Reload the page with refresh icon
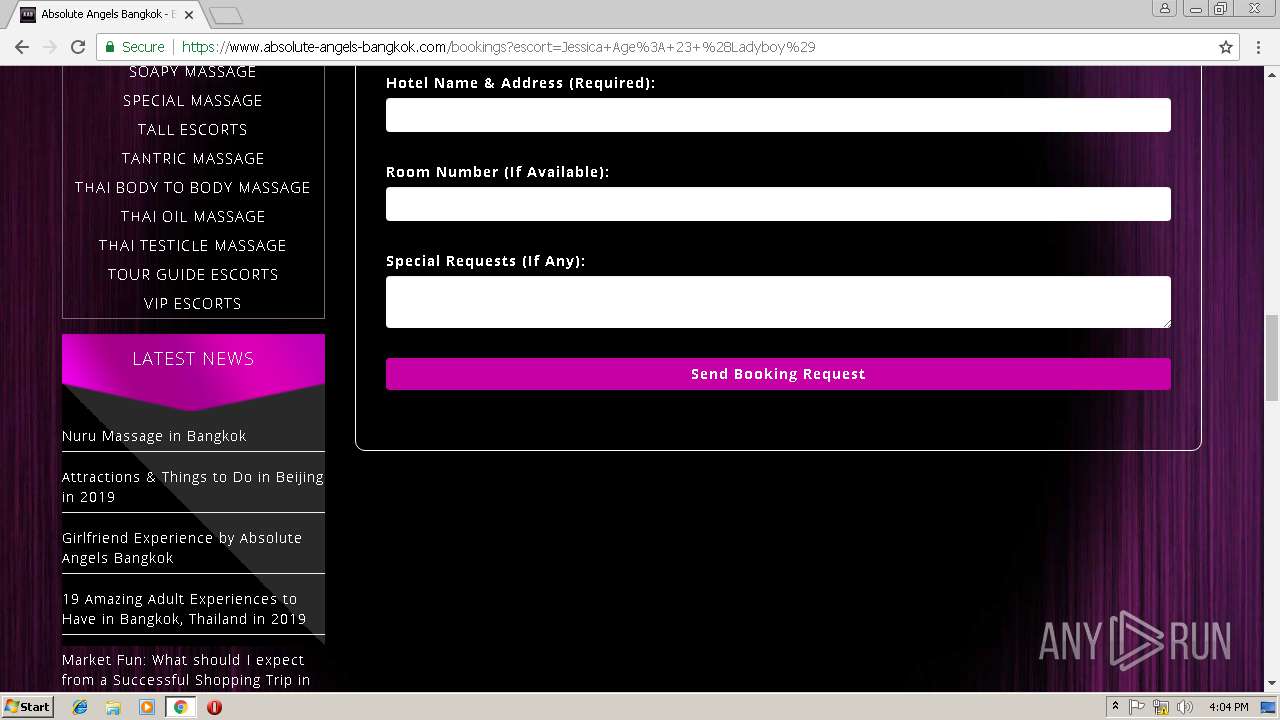Image resolution: width=1280 pixels, height=720 pixels. click(x=78, y=47)
